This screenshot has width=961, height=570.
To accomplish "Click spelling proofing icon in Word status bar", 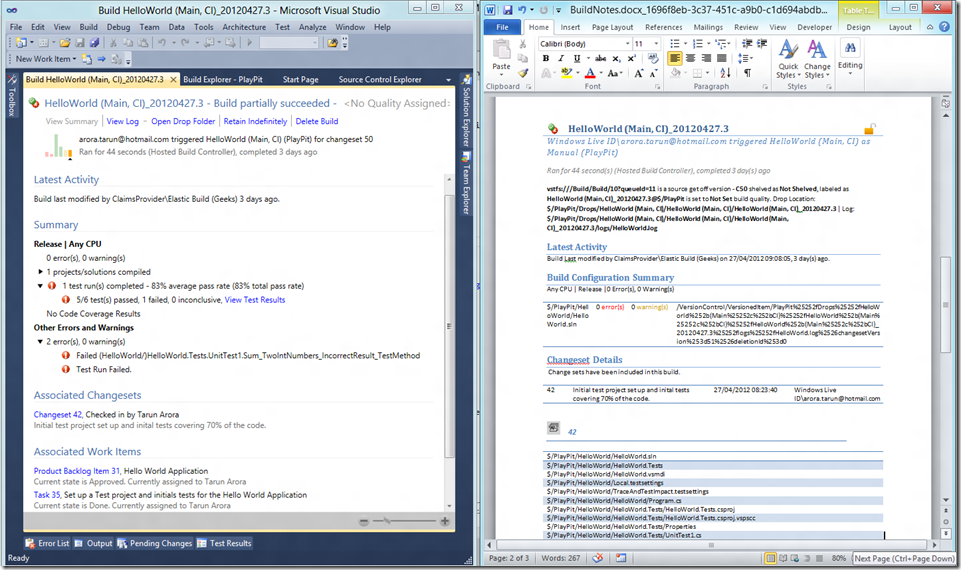I will (x=598, y=558).
